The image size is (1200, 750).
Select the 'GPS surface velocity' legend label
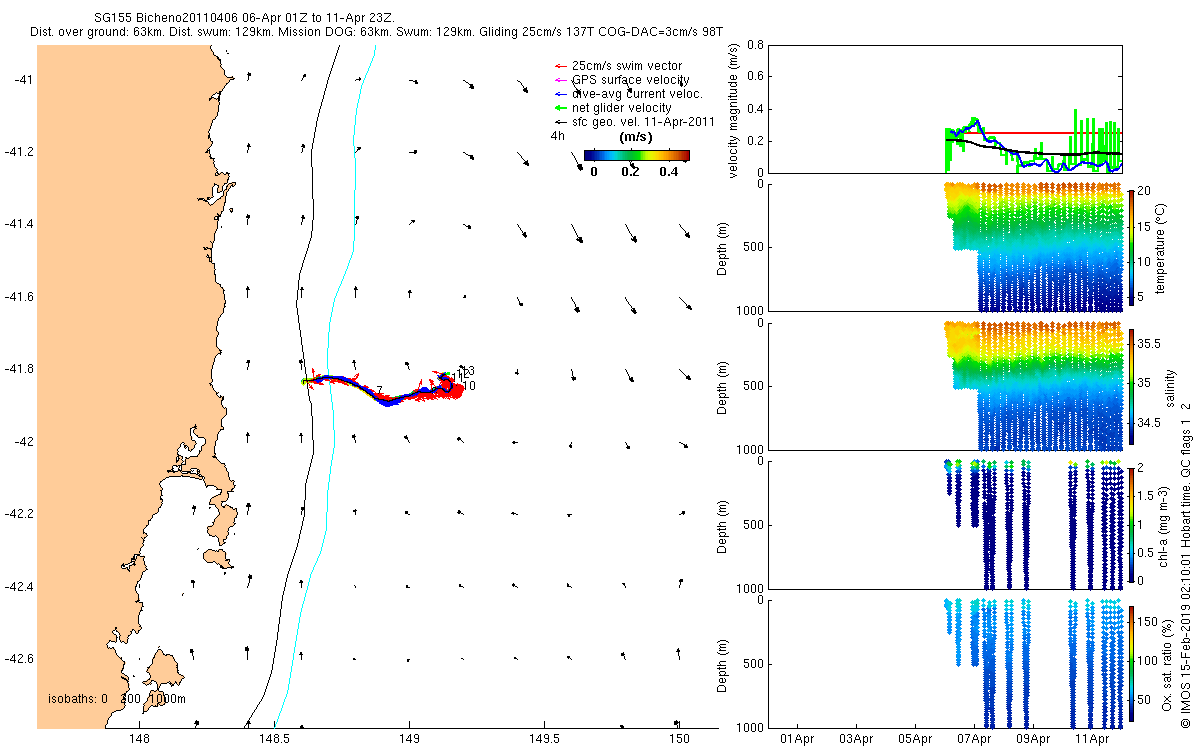(x=630, y=80)
